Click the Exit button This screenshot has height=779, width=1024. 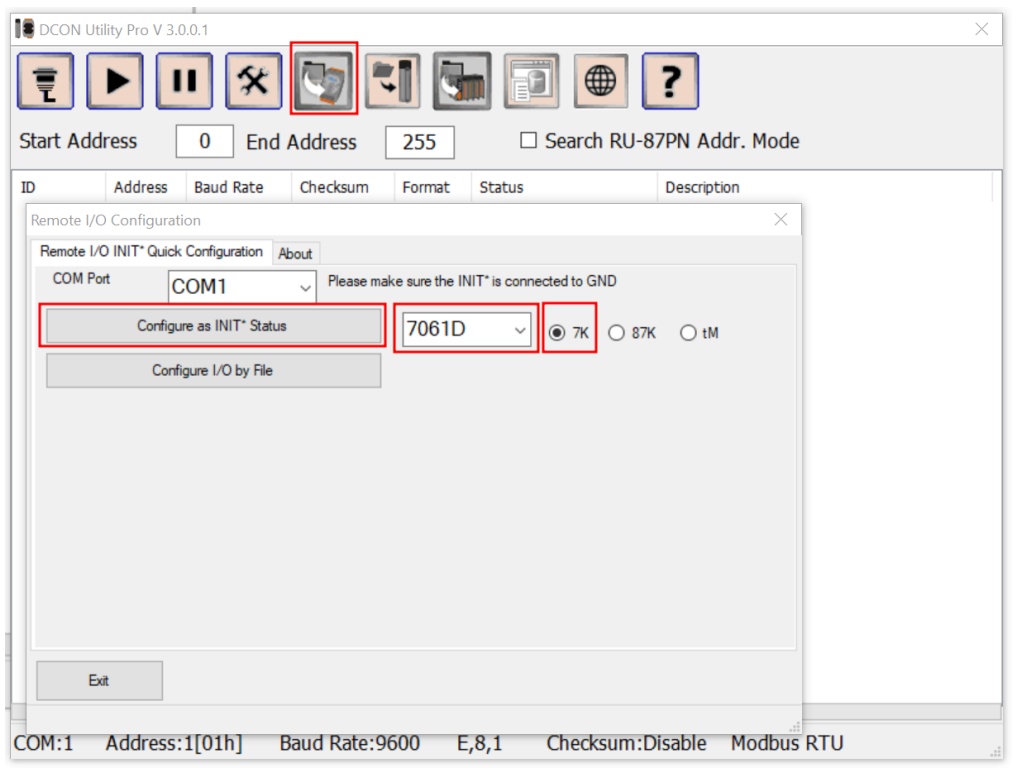(99, 680)
